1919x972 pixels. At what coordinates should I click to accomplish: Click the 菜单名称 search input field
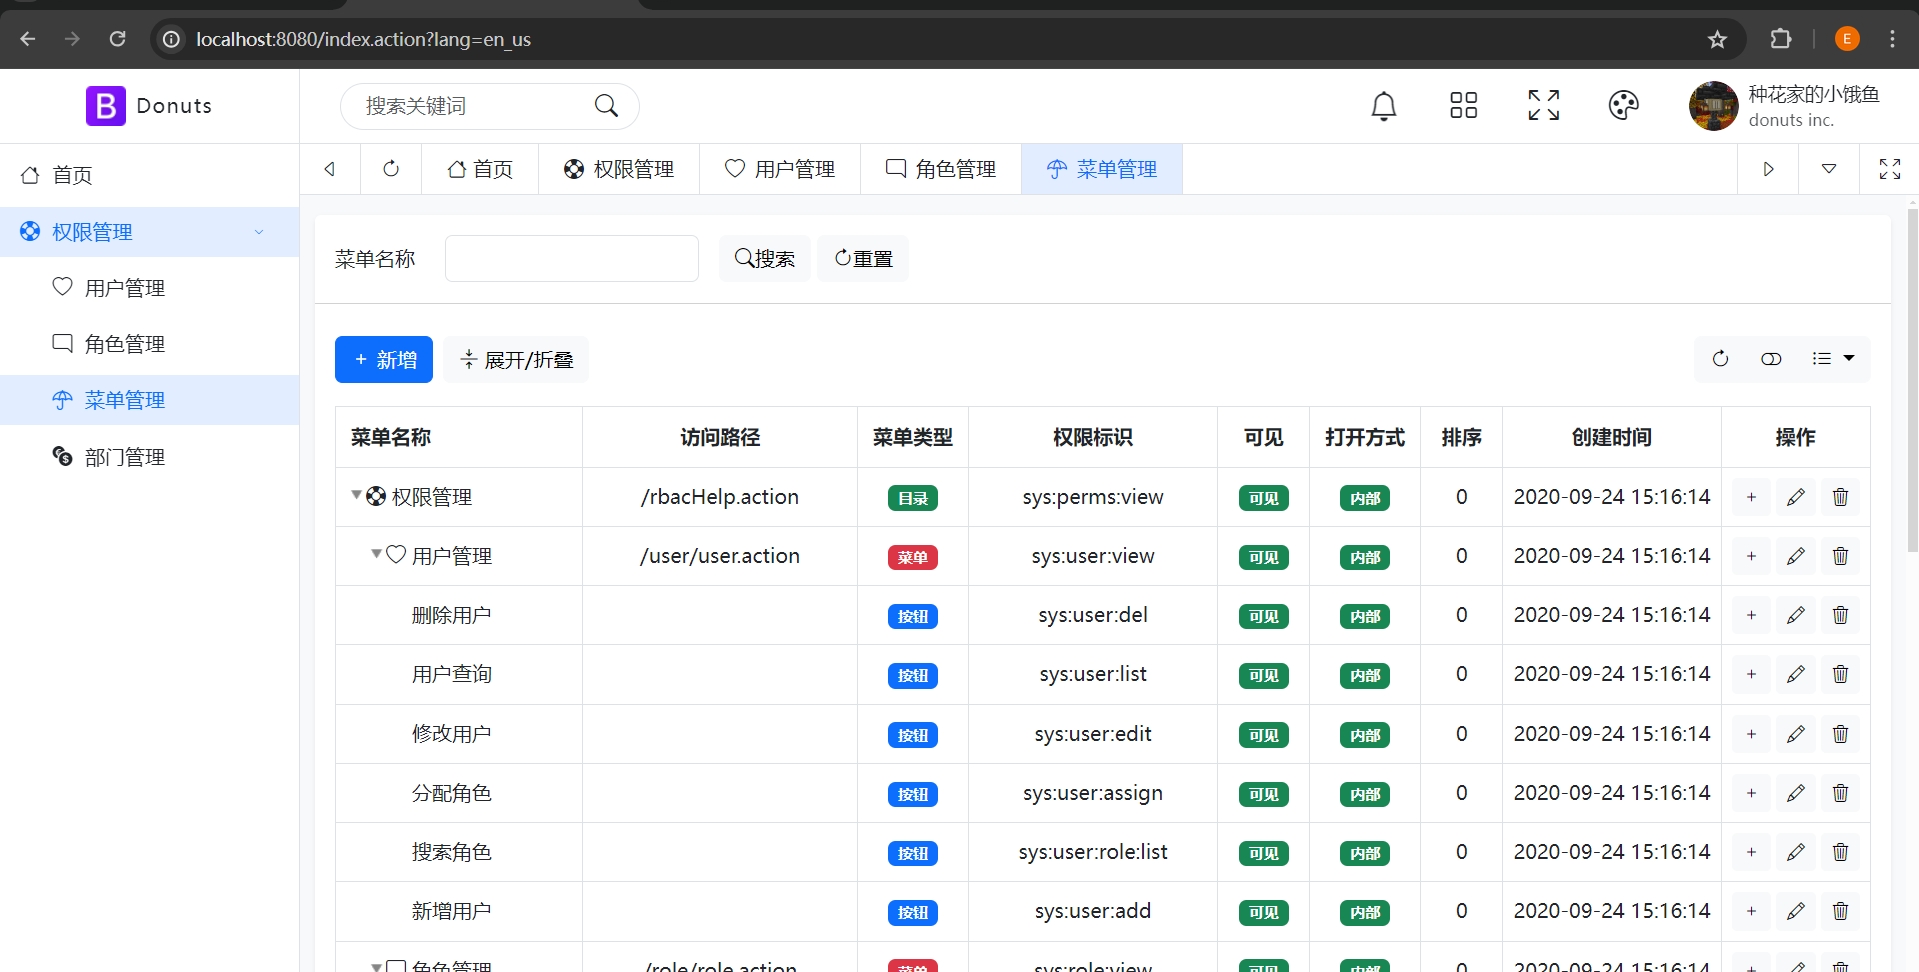point(571,258)
